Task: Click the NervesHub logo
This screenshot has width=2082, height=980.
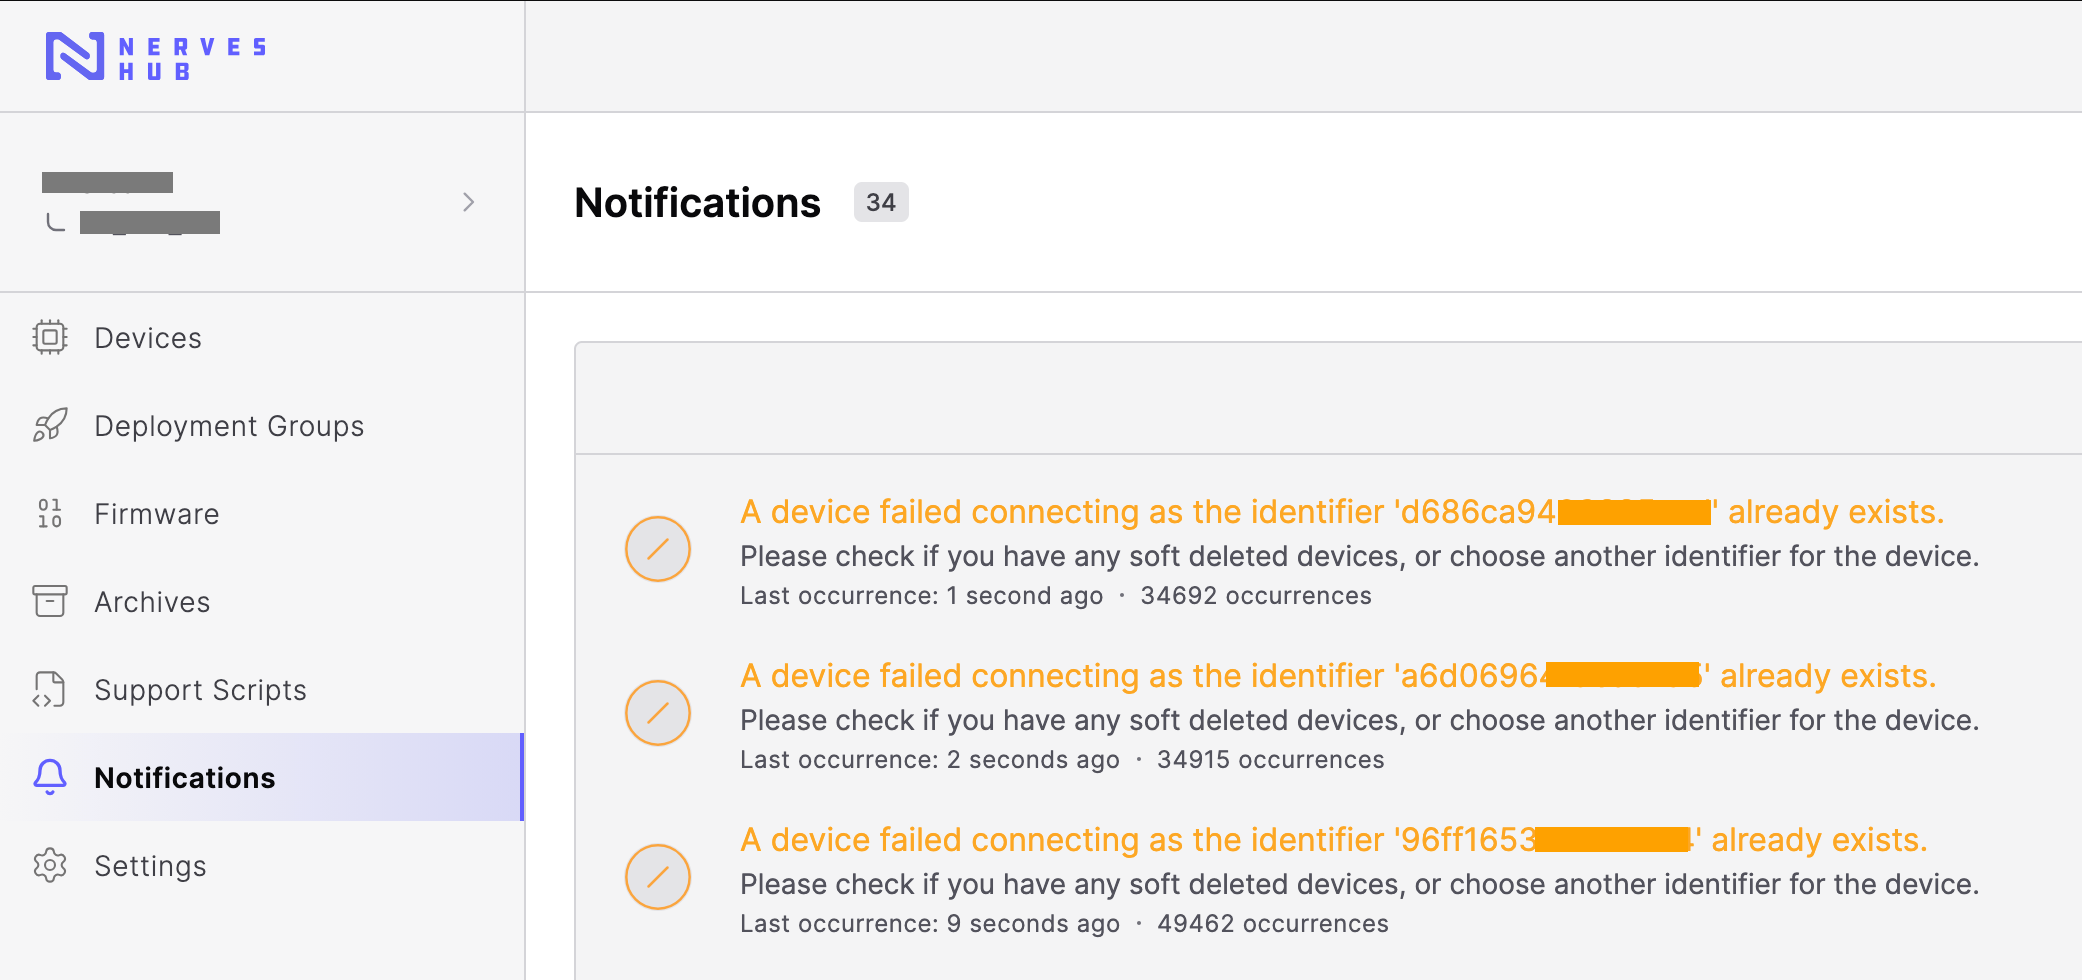Action: pyautogui.click(x=155, y=57)
